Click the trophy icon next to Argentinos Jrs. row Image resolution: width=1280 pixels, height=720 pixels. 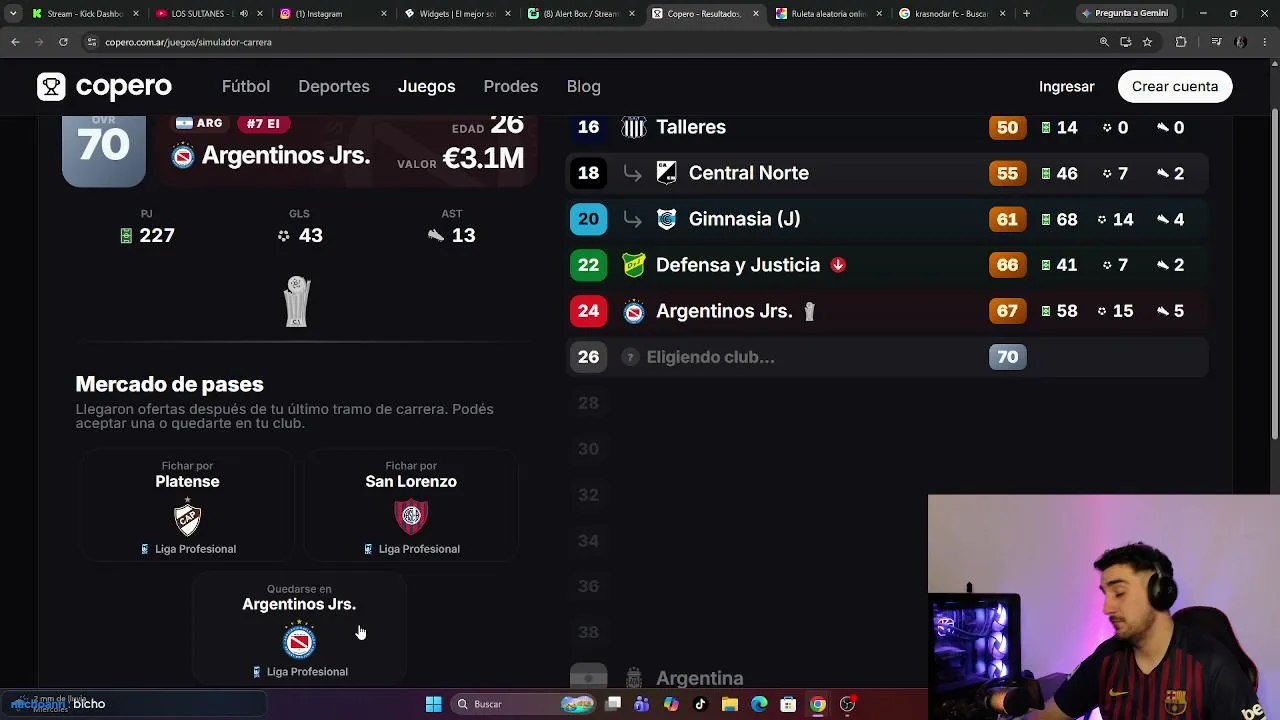[810, 311]
